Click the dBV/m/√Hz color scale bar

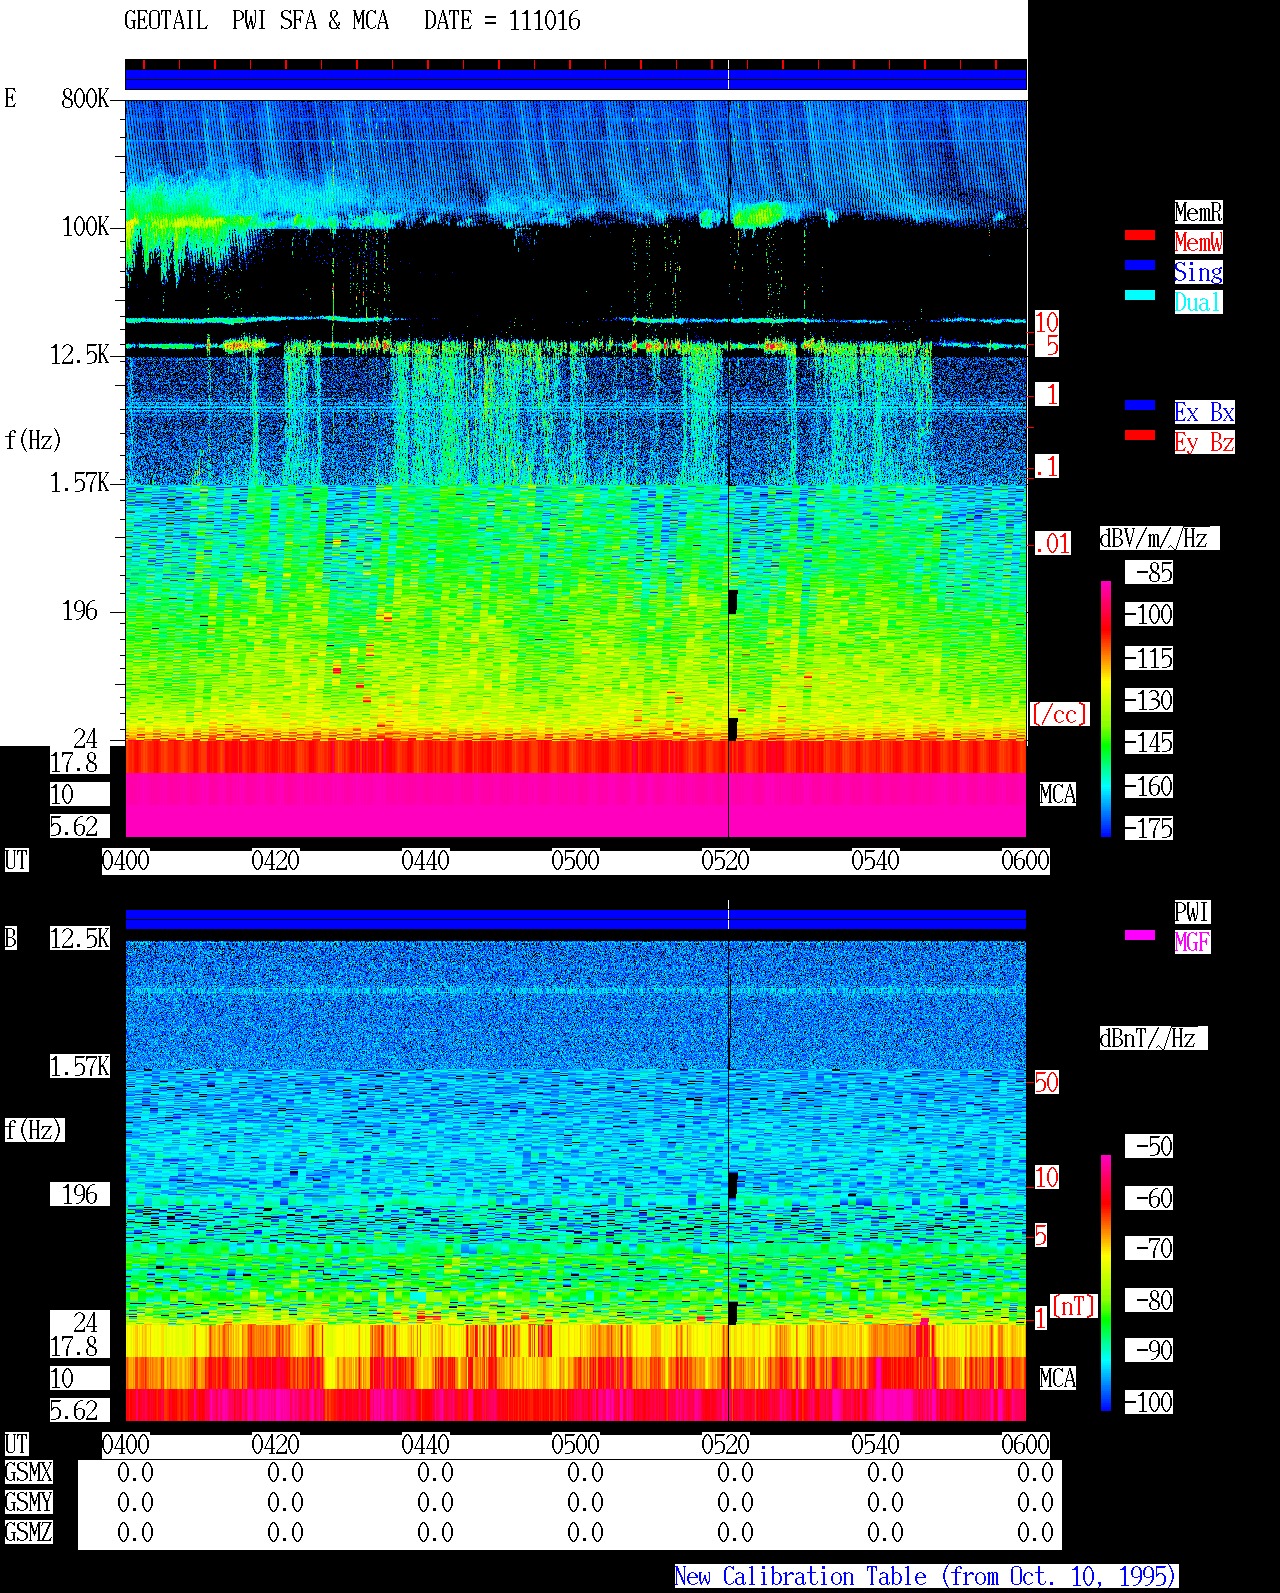coord(1106,708)
